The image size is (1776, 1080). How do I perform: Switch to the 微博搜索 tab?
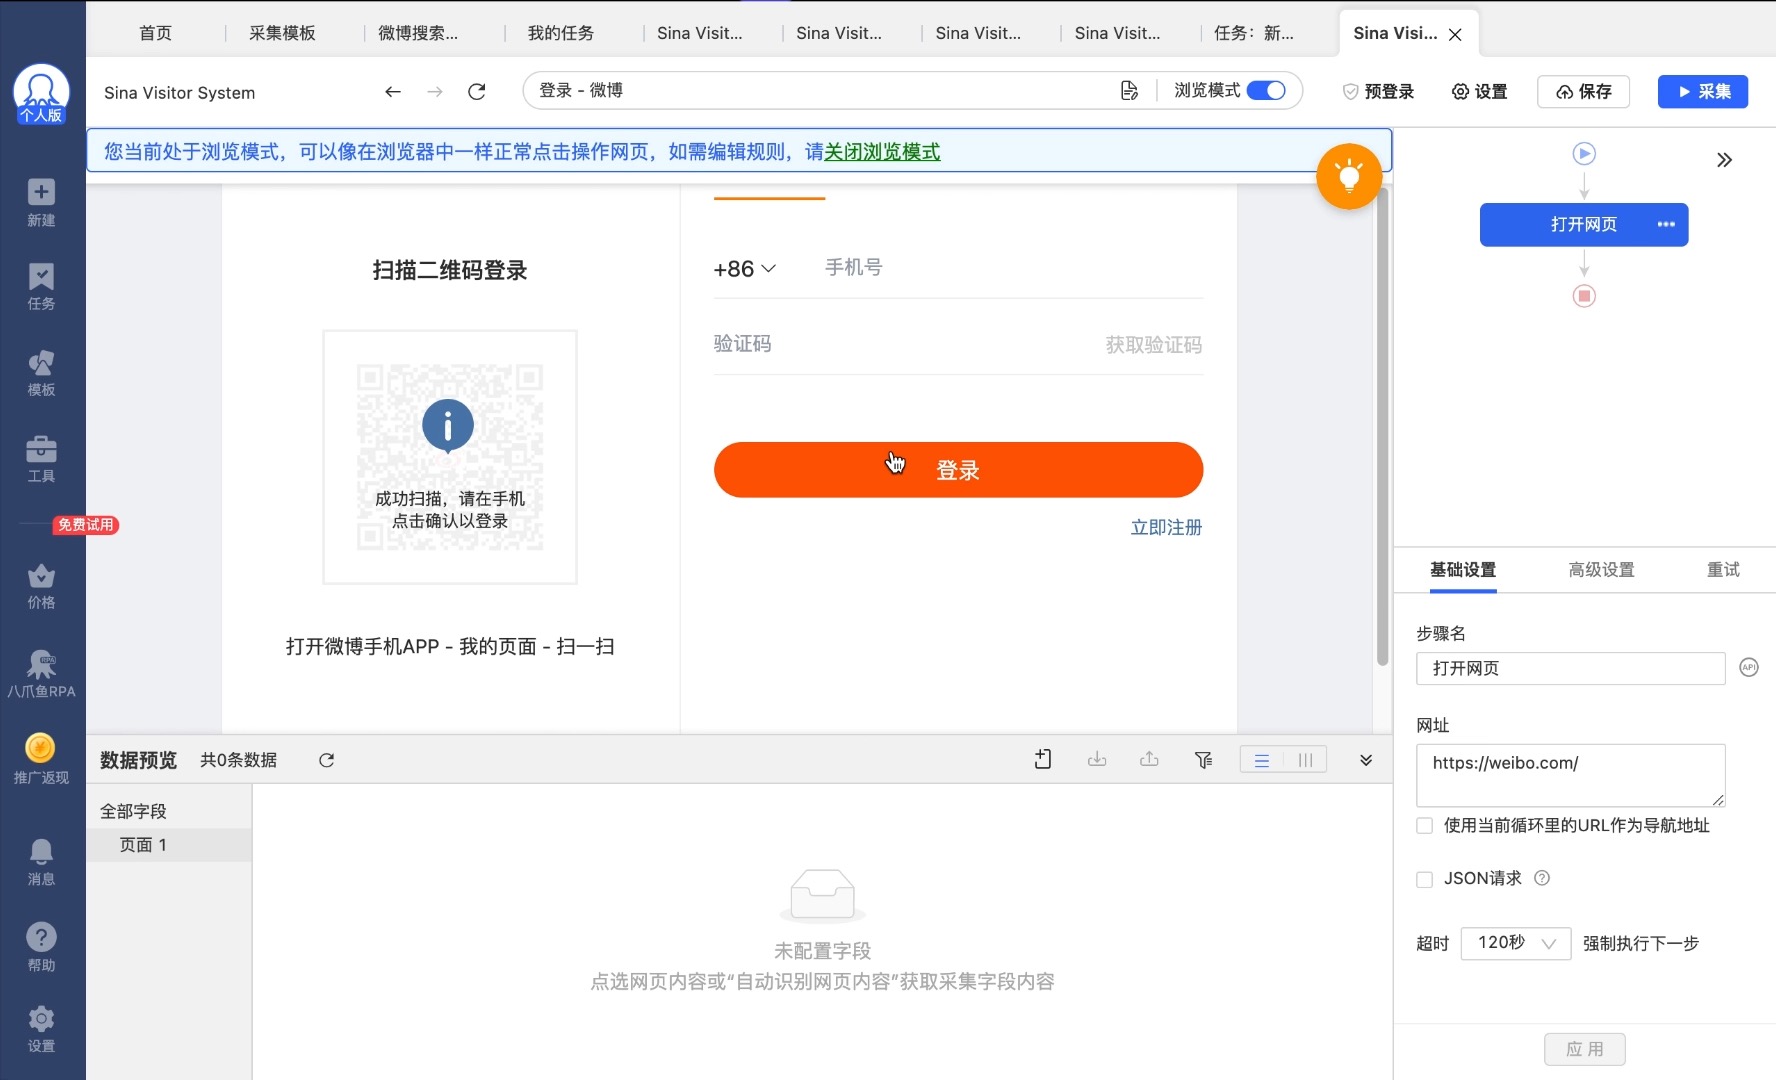[x=418, y=33]
